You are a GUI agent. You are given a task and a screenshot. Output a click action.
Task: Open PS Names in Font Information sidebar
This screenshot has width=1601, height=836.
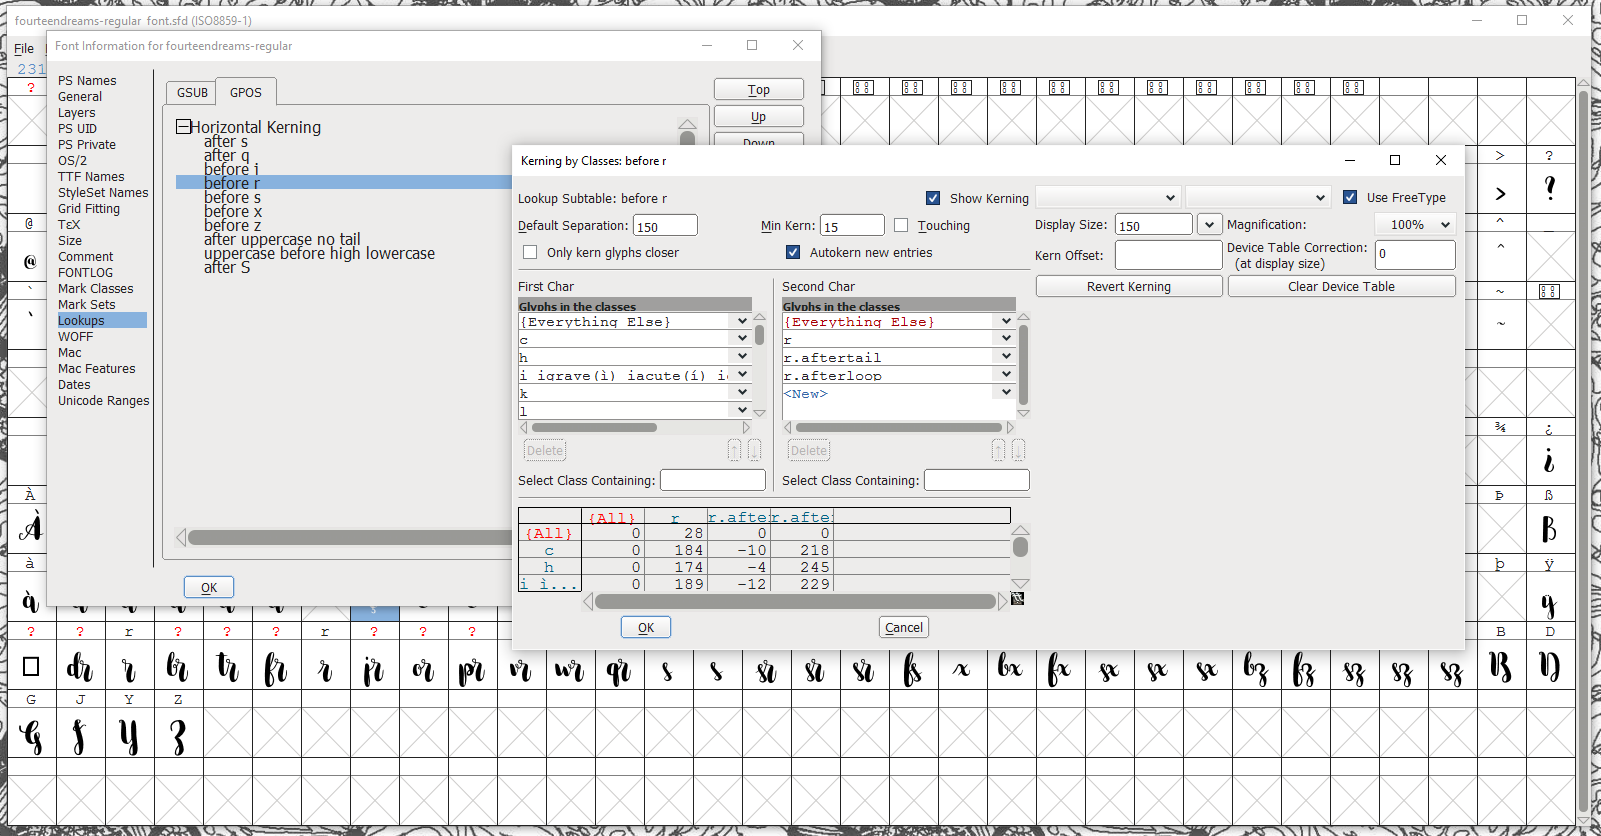[87, 81]
